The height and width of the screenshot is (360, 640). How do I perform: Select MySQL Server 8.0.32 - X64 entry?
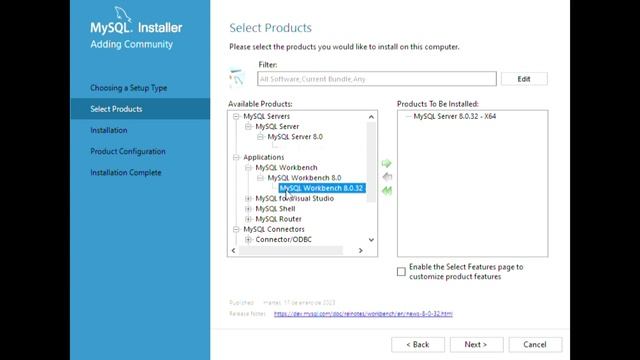[x=455, y=116]
